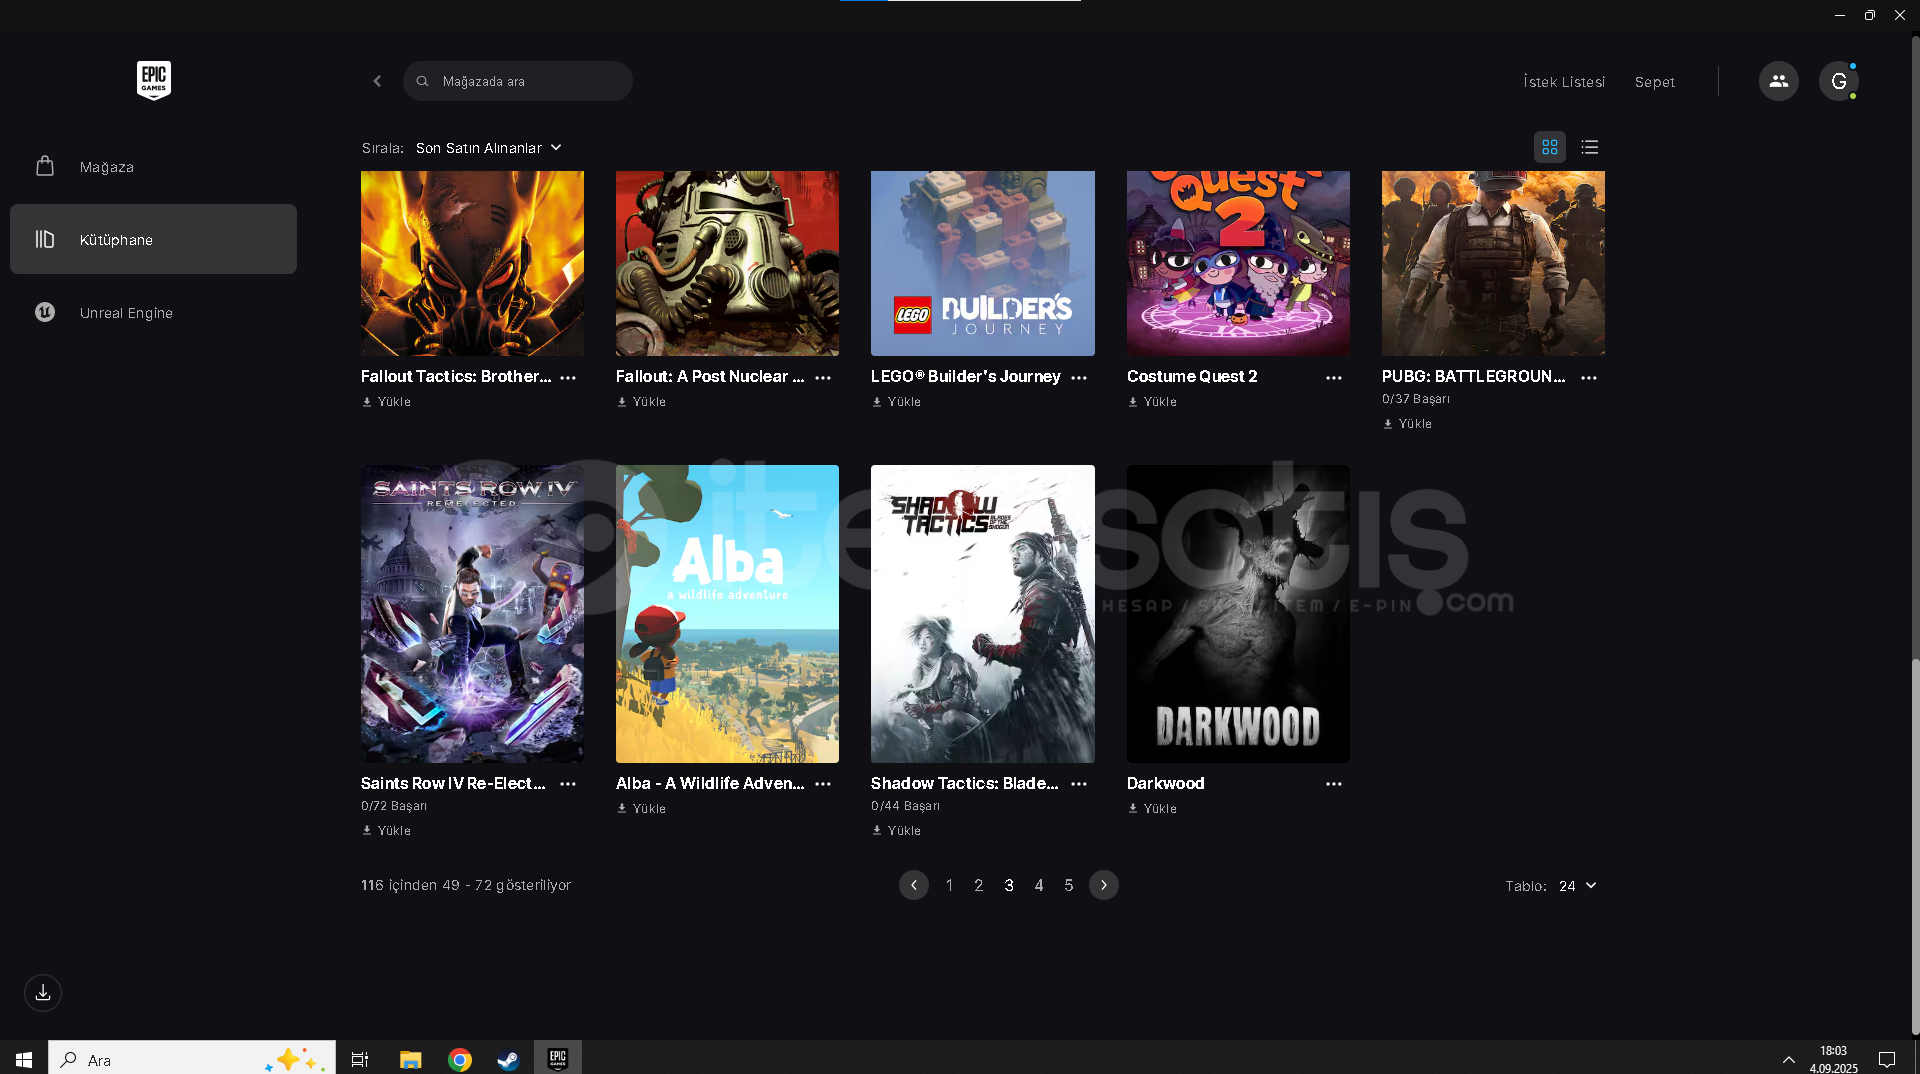Image resolution: width=1920 pixels, height=1074 pixels.
Task: Open Unreal Engine section
Action: click(x=153, y=312)
